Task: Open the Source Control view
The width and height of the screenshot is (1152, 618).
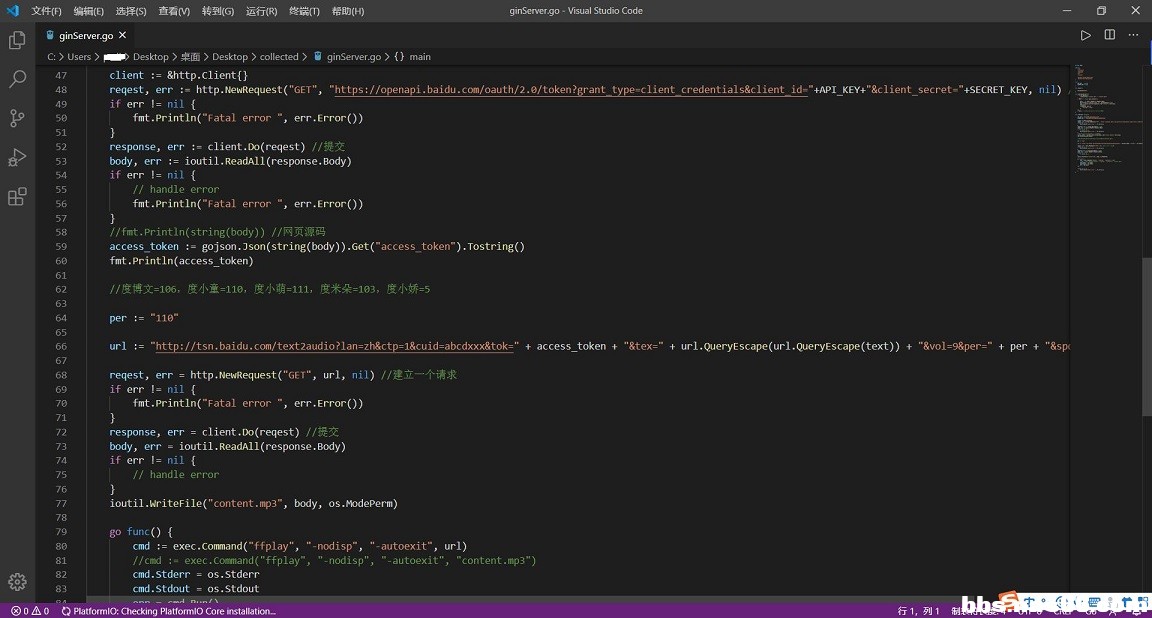Action: click(17, 118)
